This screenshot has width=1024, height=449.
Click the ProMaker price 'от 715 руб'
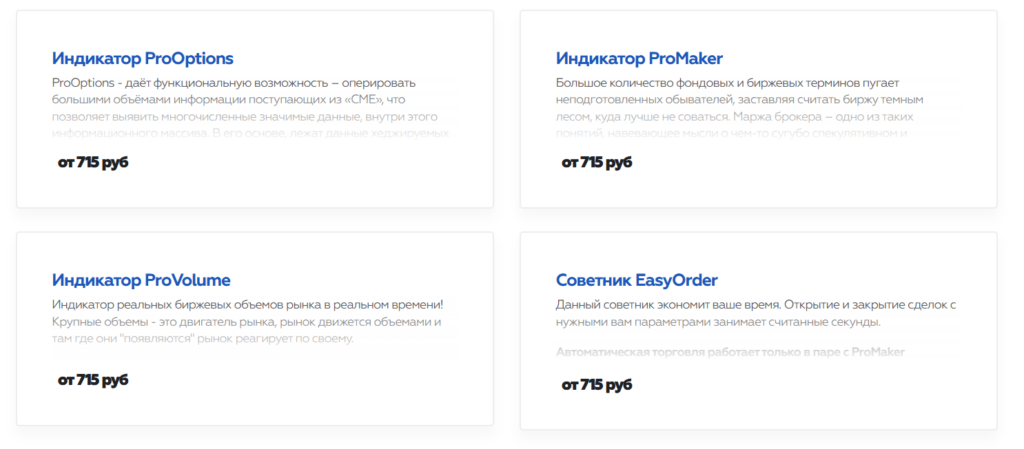597,162
